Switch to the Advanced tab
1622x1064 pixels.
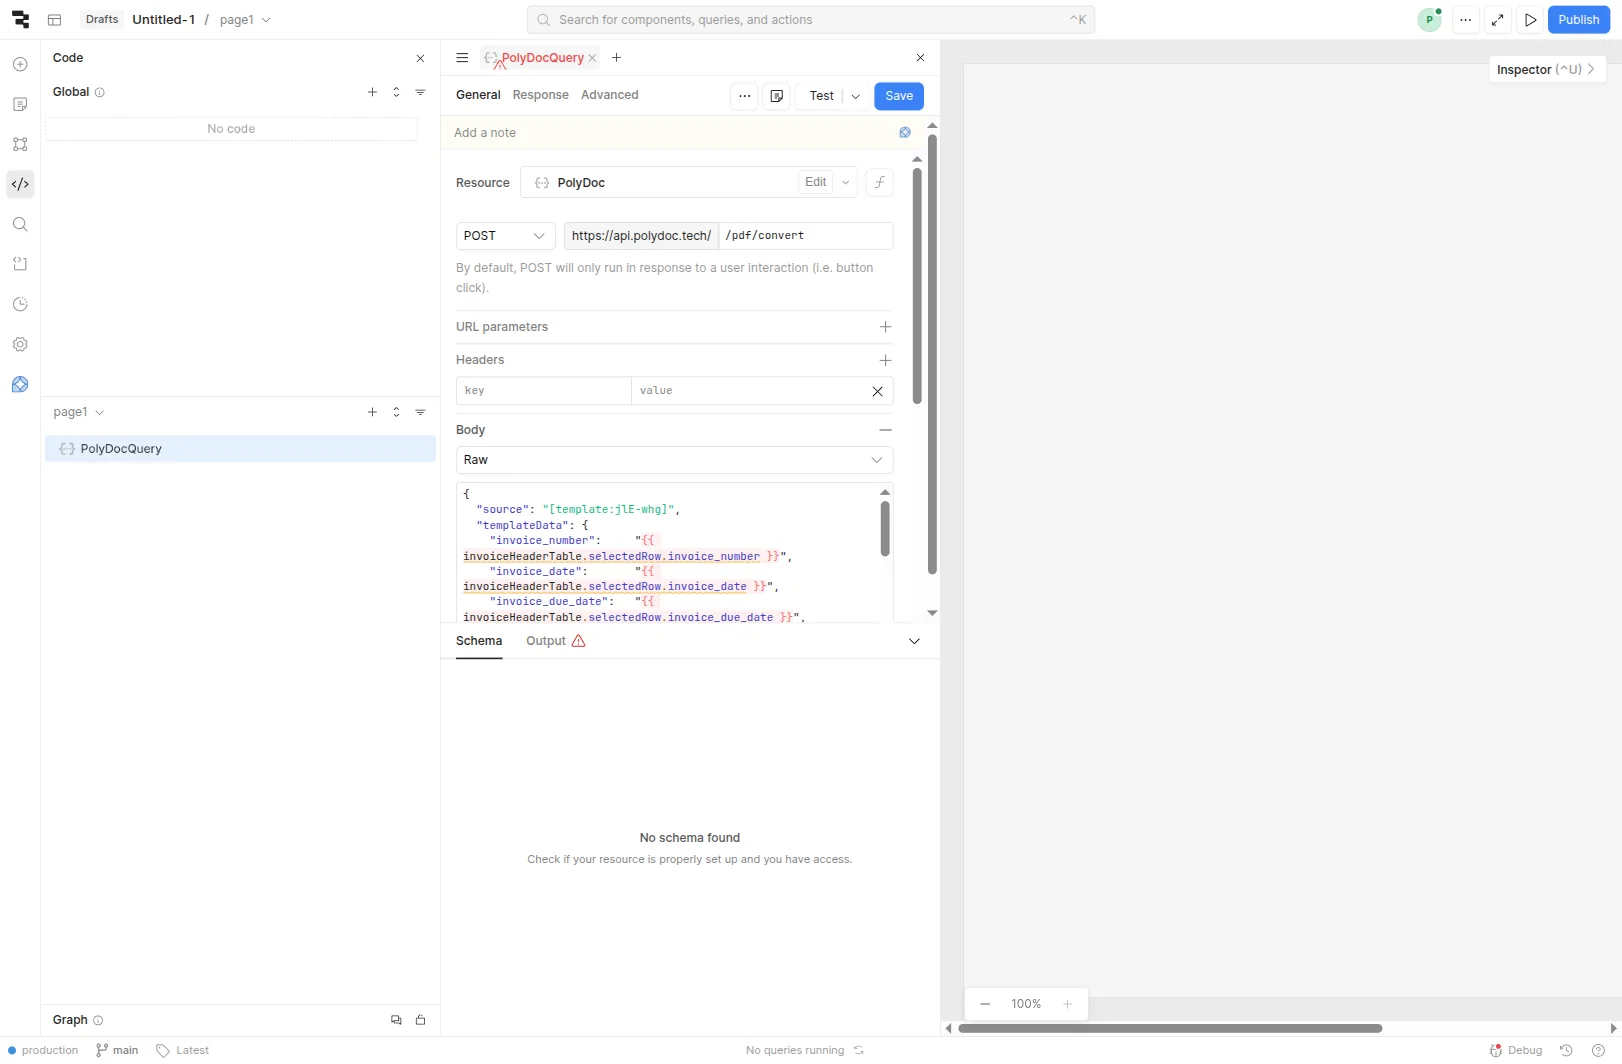609,95
